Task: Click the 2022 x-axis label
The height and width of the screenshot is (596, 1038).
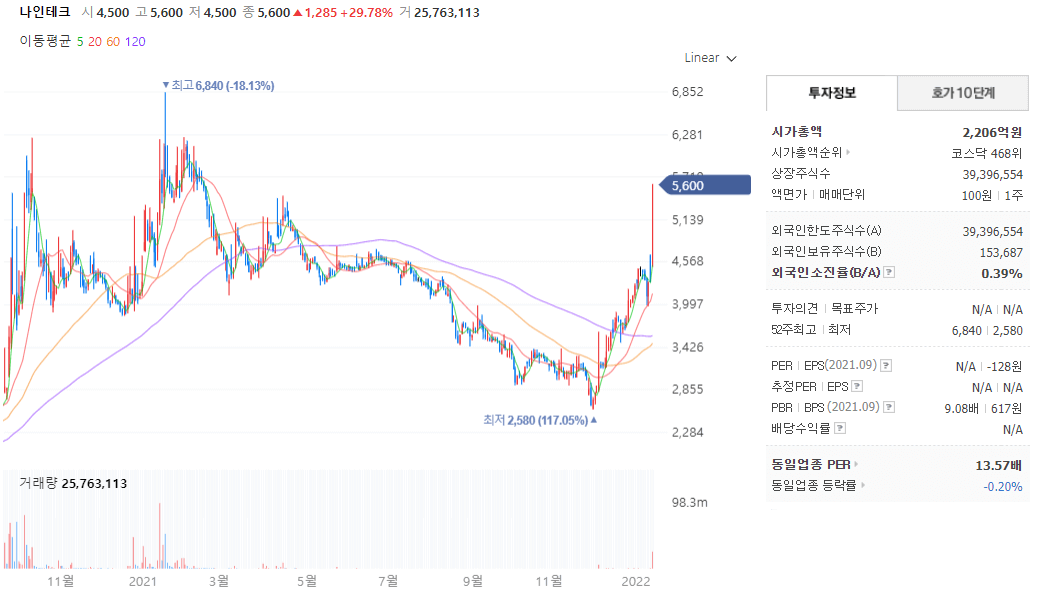Action: pos(636,581)
